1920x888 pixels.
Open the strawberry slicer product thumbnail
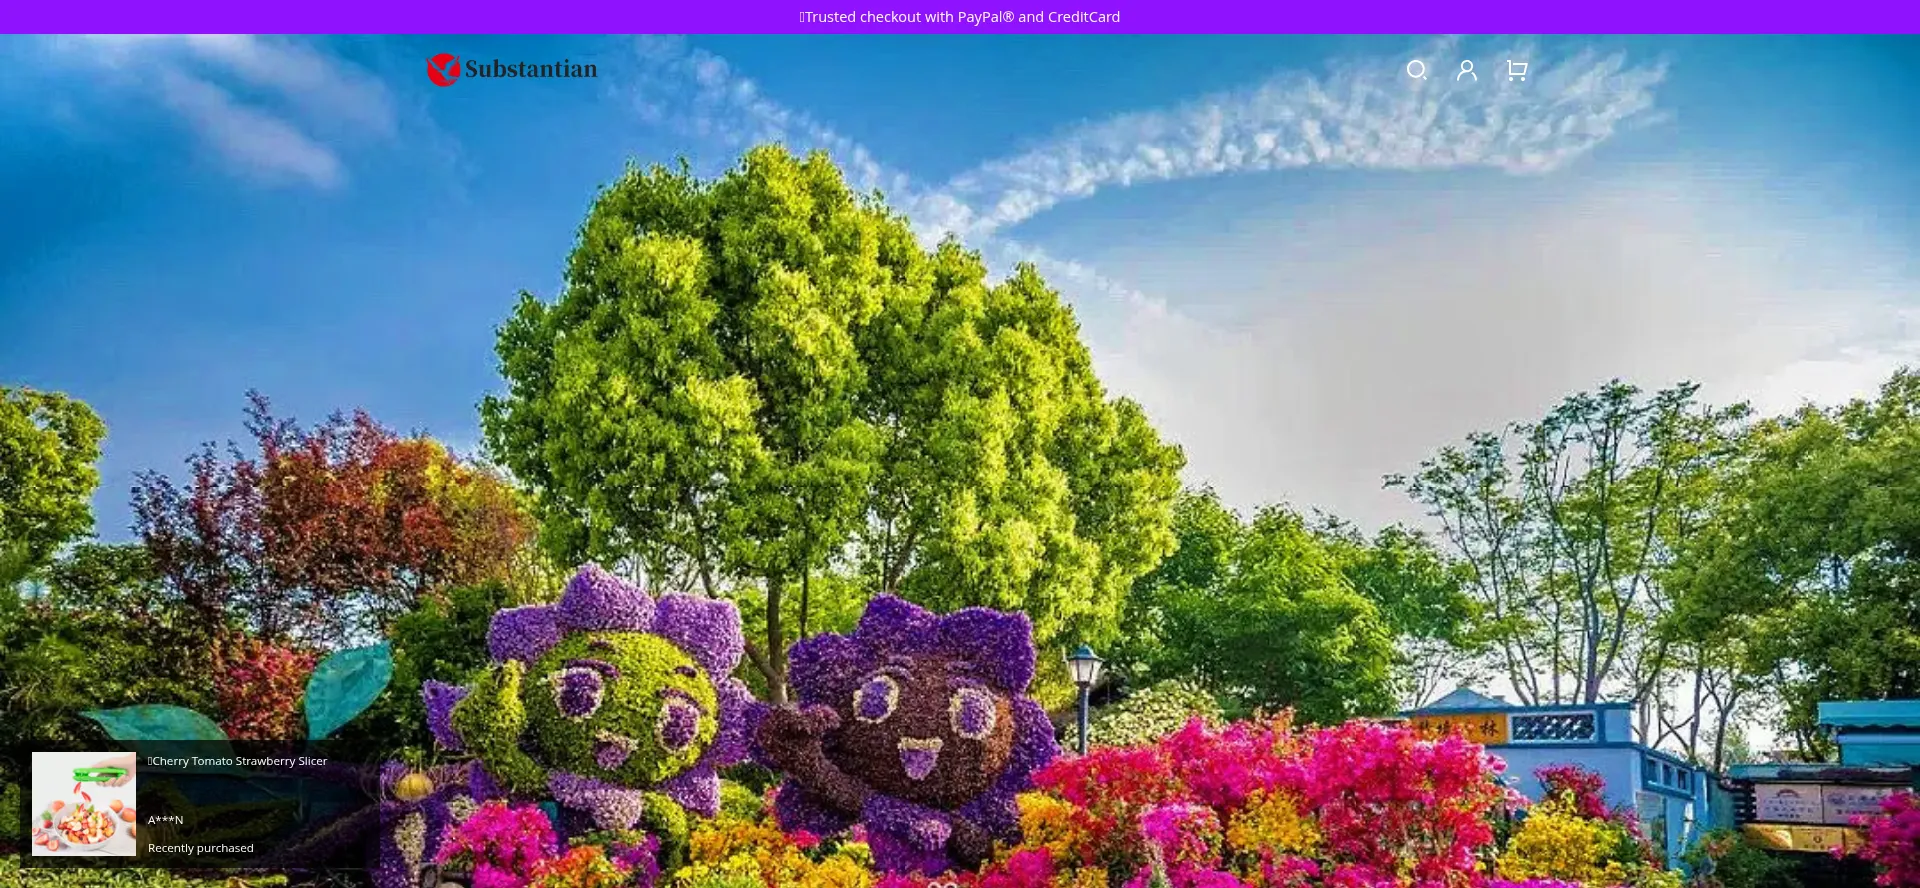84,804
